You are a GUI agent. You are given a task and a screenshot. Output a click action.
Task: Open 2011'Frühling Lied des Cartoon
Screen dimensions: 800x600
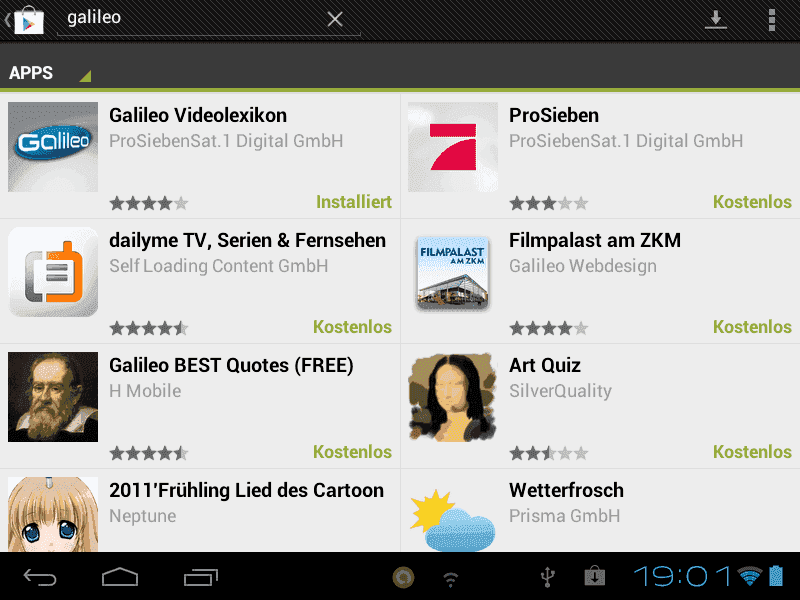(200, 510)
